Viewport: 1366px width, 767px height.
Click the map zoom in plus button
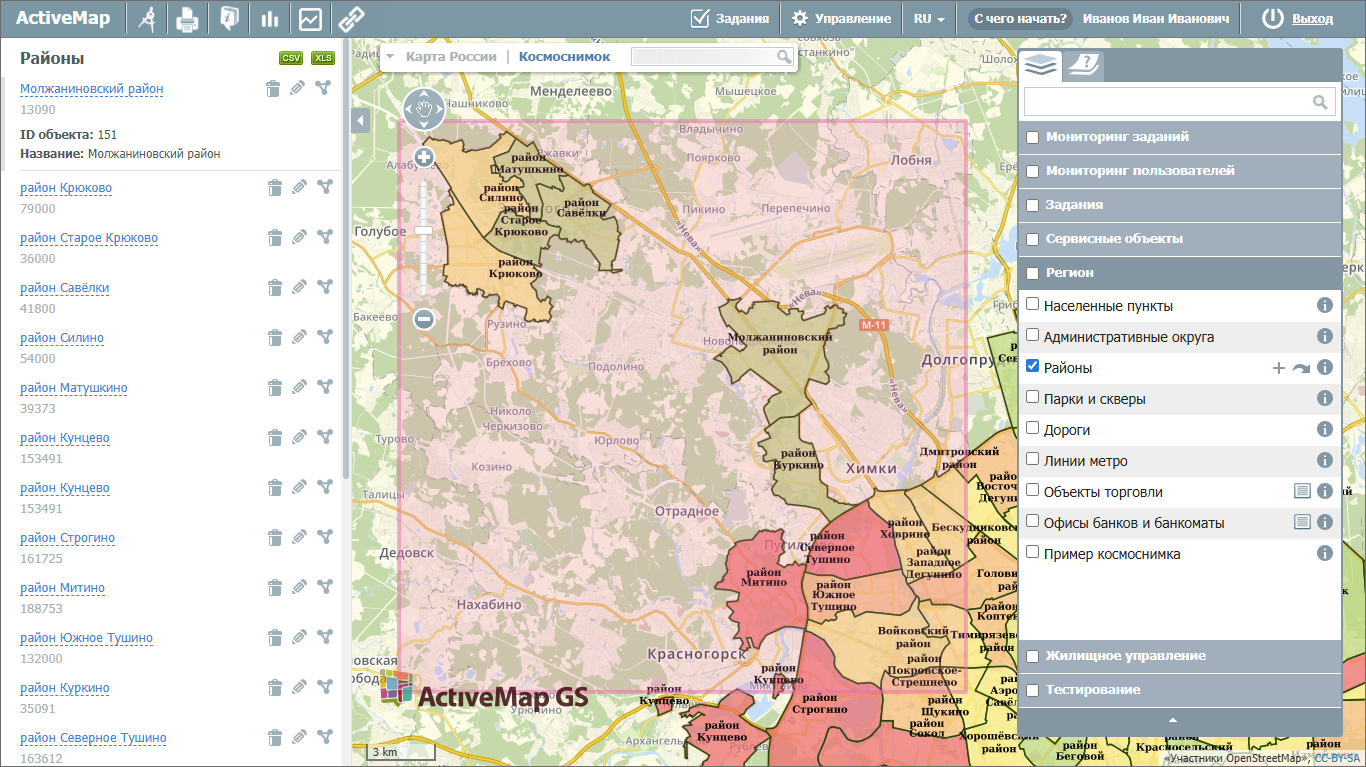[423, 158]
